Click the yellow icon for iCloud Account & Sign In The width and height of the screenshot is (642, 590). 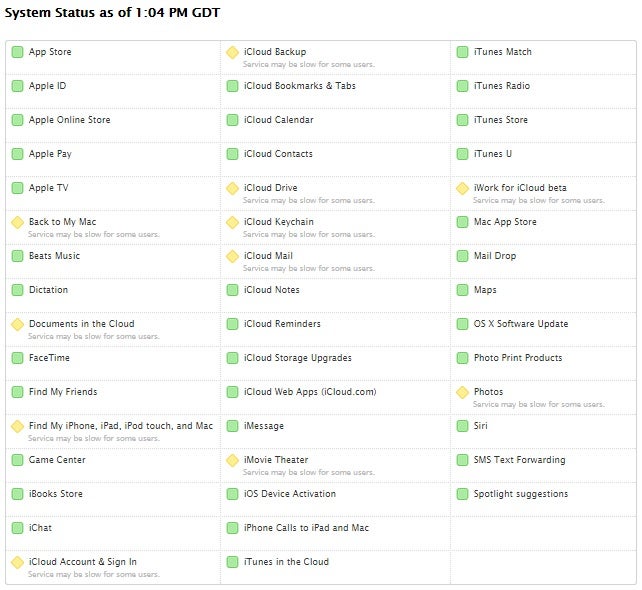pos(17,562)
